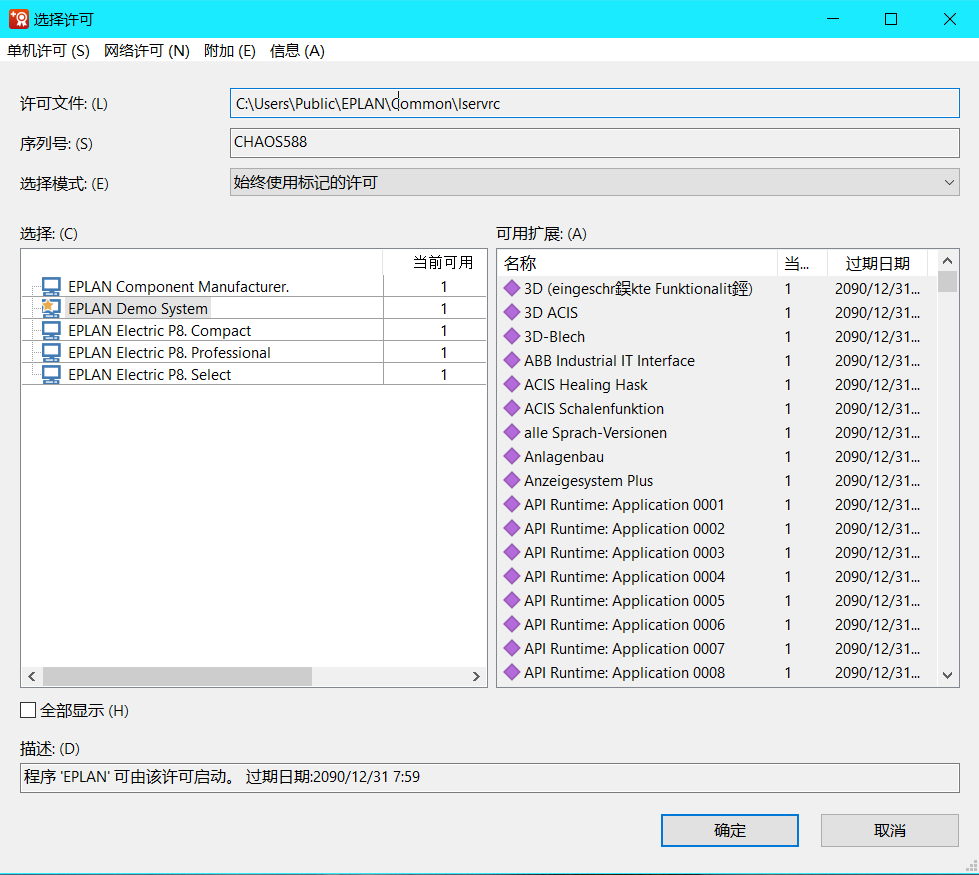
Task: Open the 网络许可 (N) menu
Action: click(x=146, y=51)
